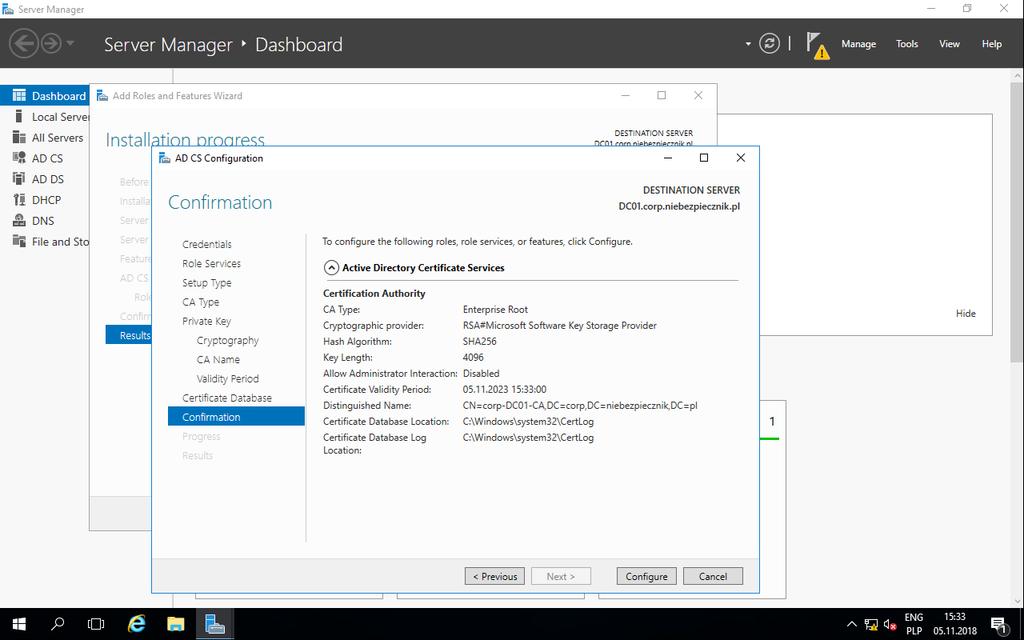This screenshot has width=1024, height=640.
Task: Launch Internet Explorer from the taskbar
Action: click(x=136, y=624)
